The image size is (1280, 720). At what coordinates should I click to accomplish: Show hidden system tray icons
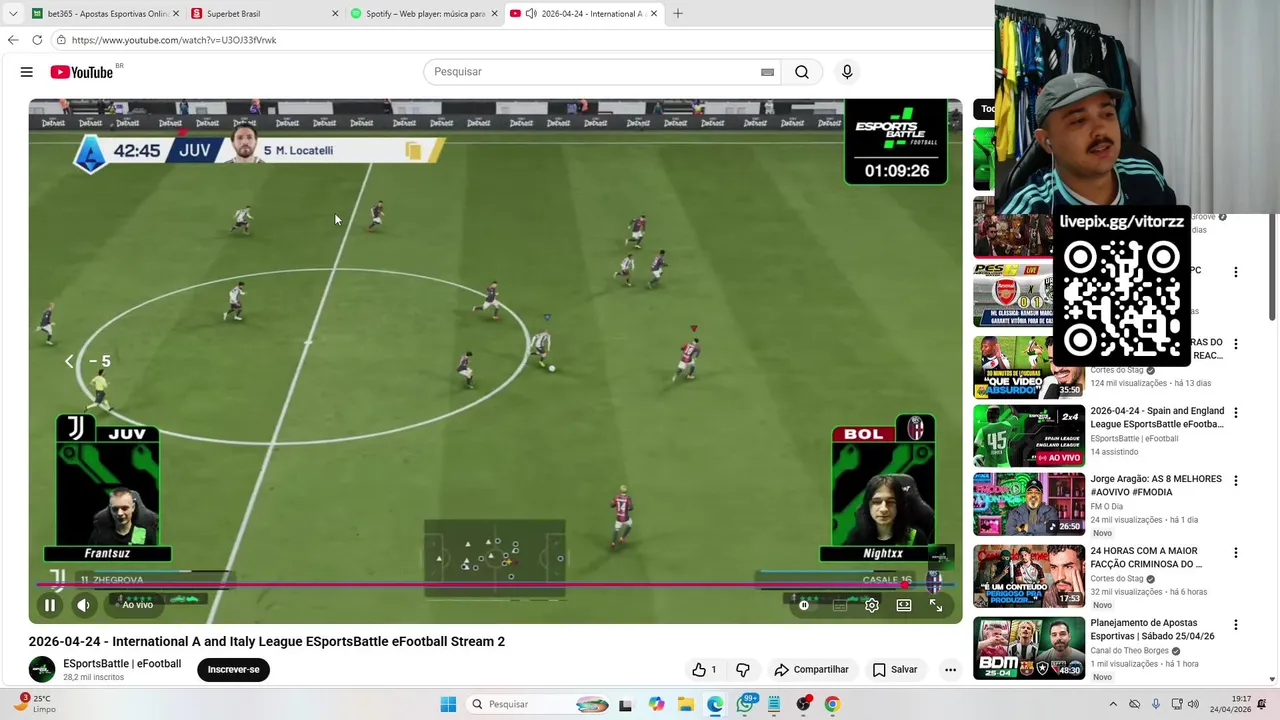click(1113, 704)
